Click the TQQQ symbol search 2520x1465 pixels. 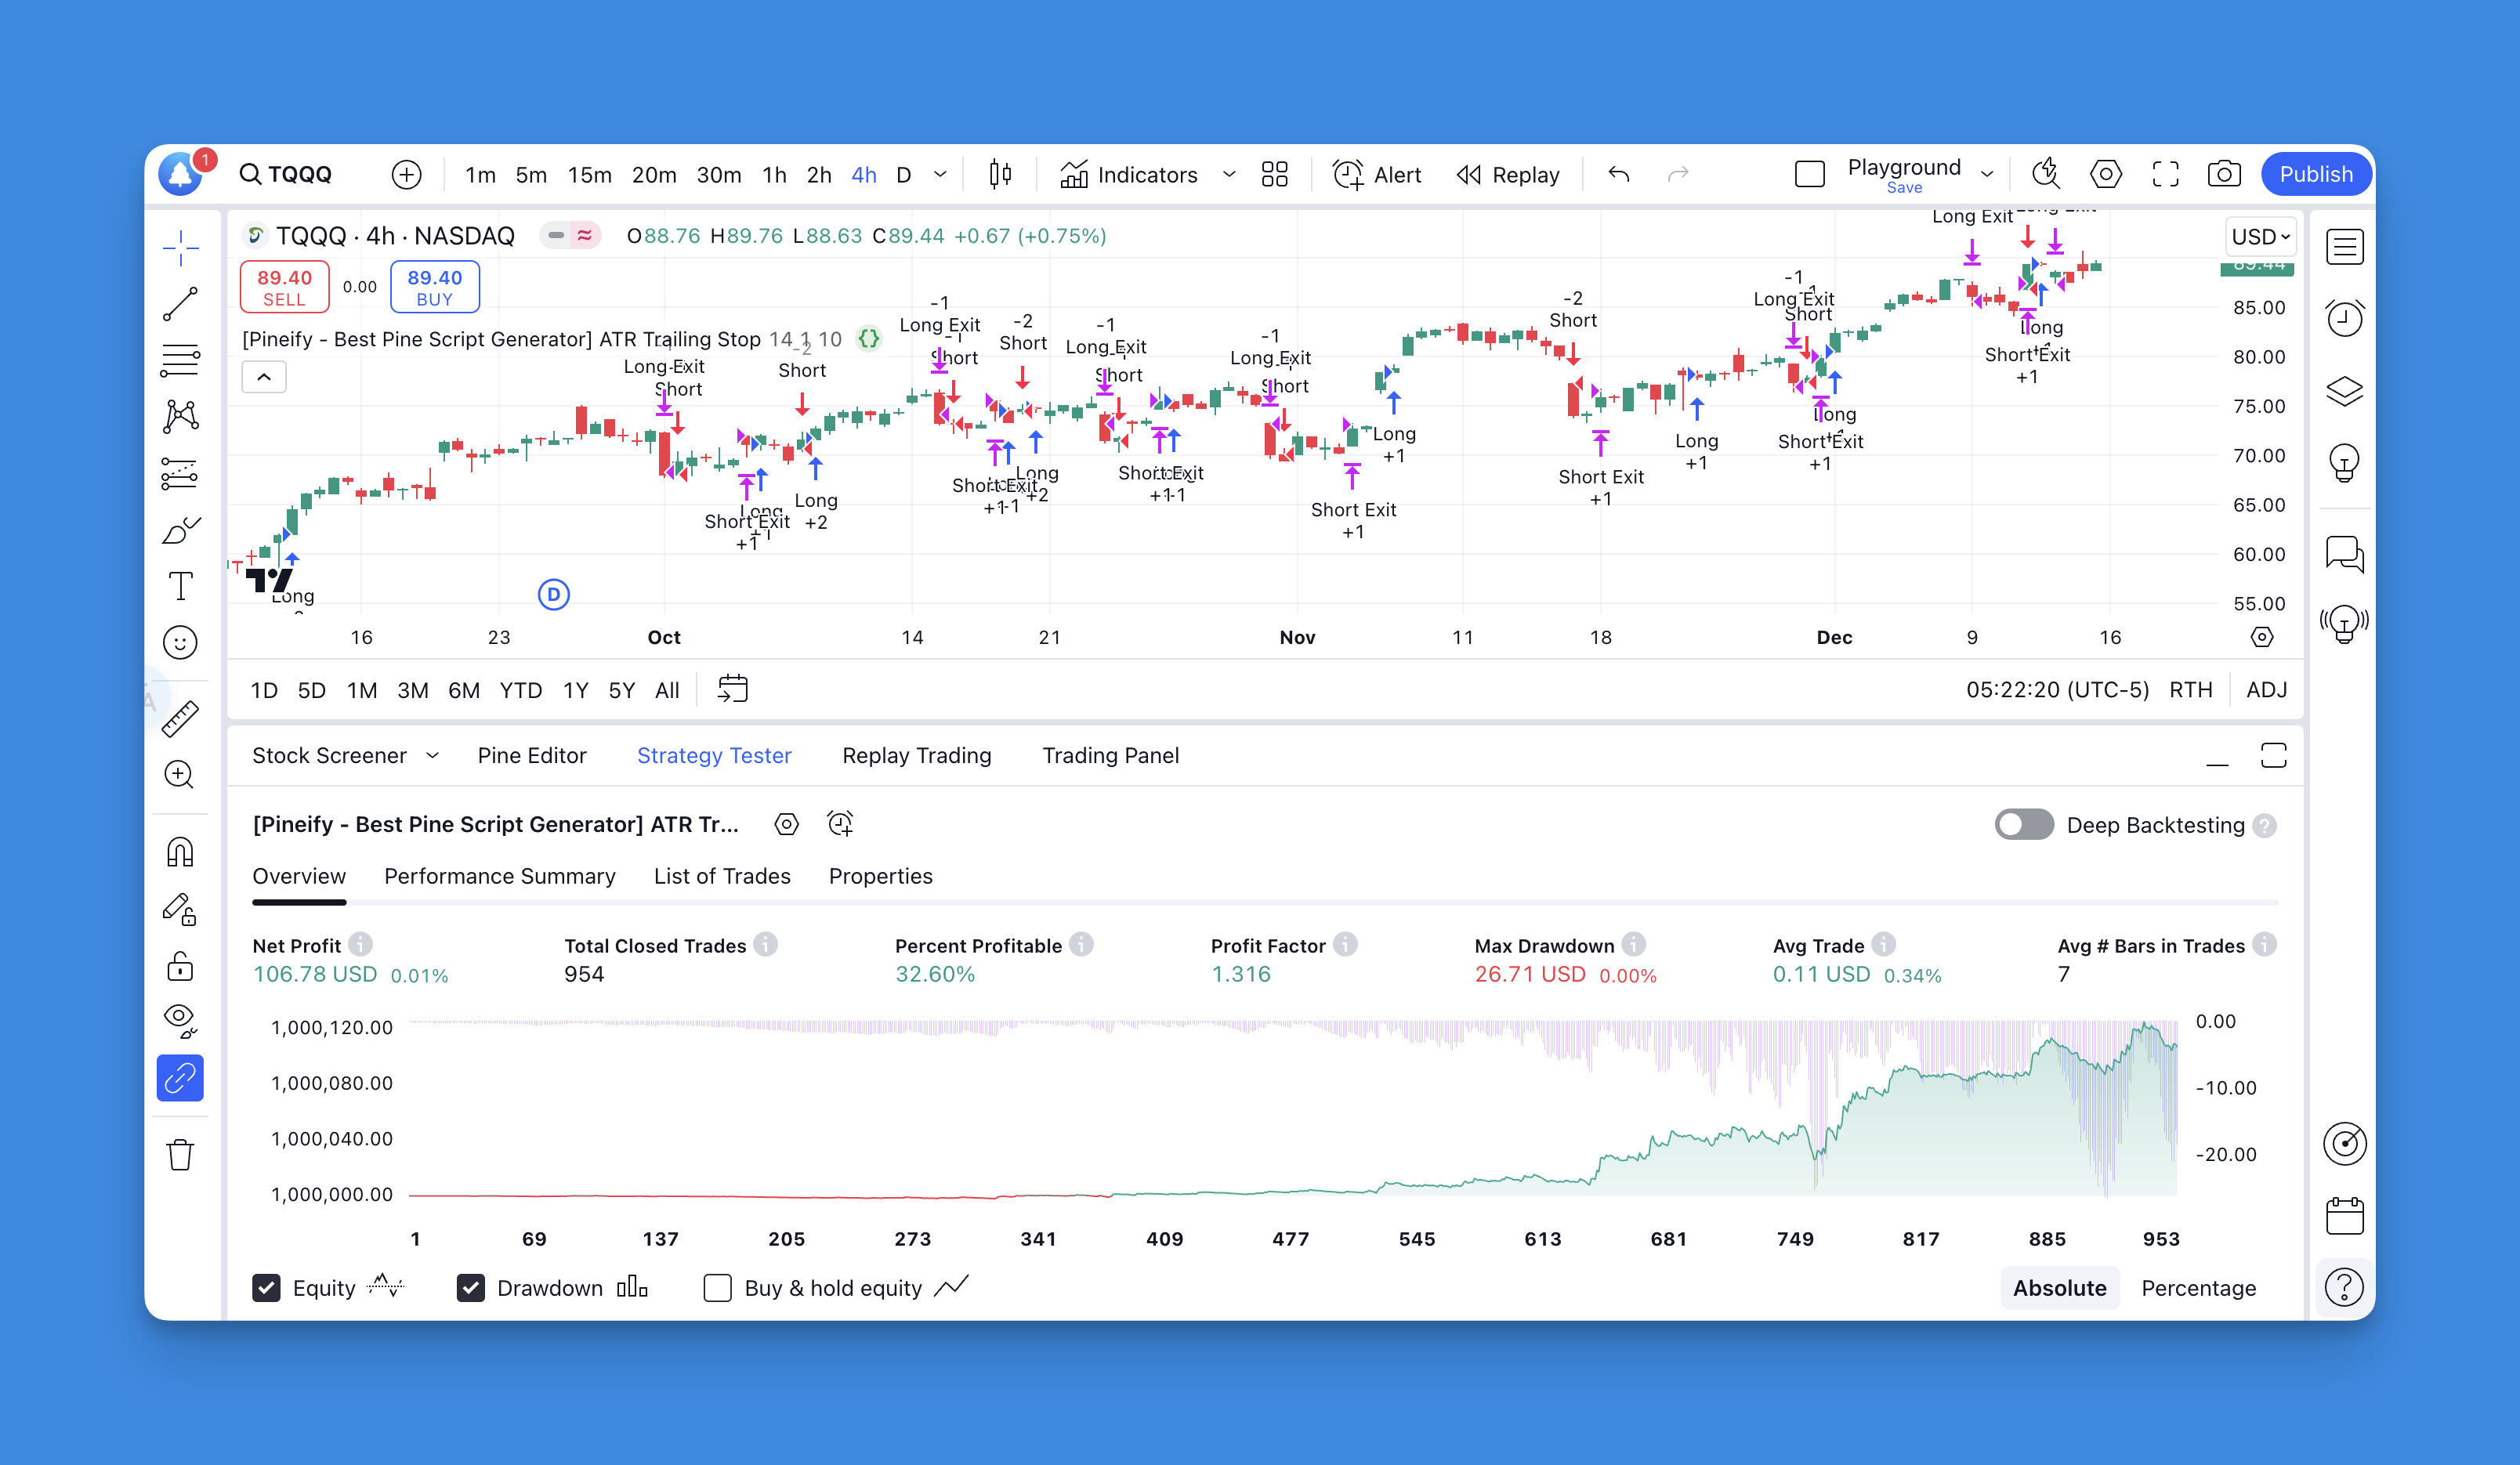point(286,174)
